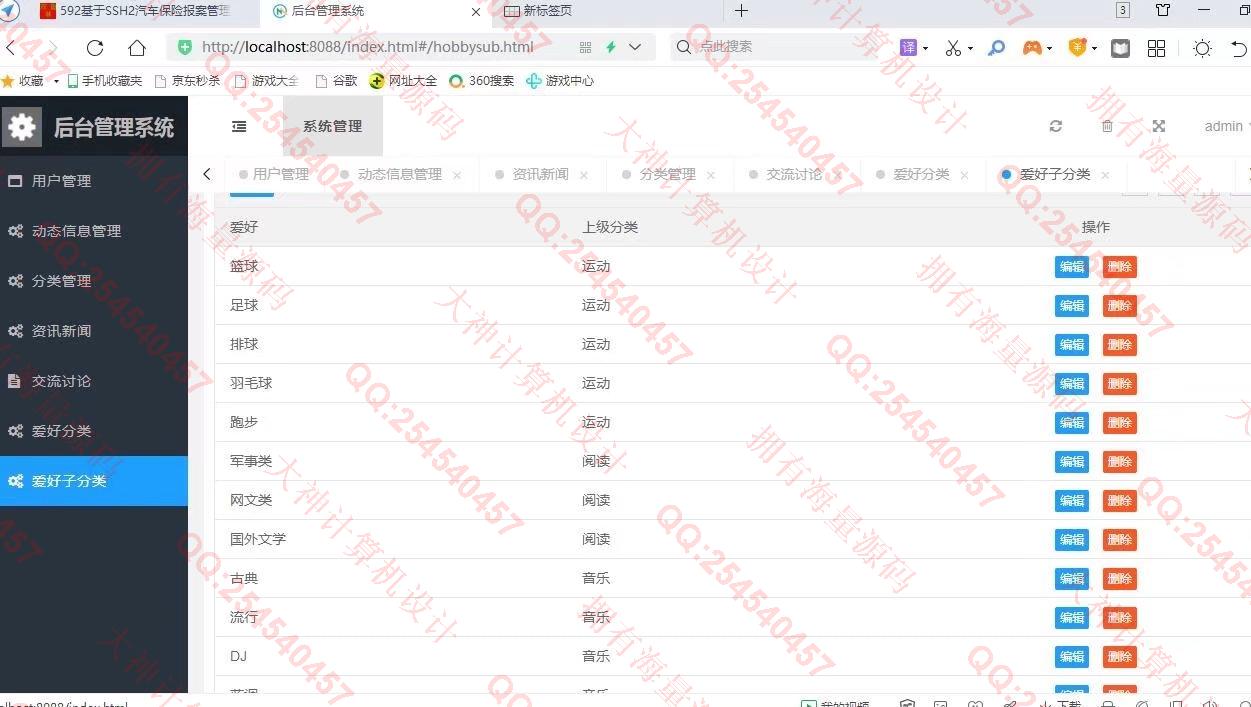Click the 爱好 column header

(x=244, y=227)
